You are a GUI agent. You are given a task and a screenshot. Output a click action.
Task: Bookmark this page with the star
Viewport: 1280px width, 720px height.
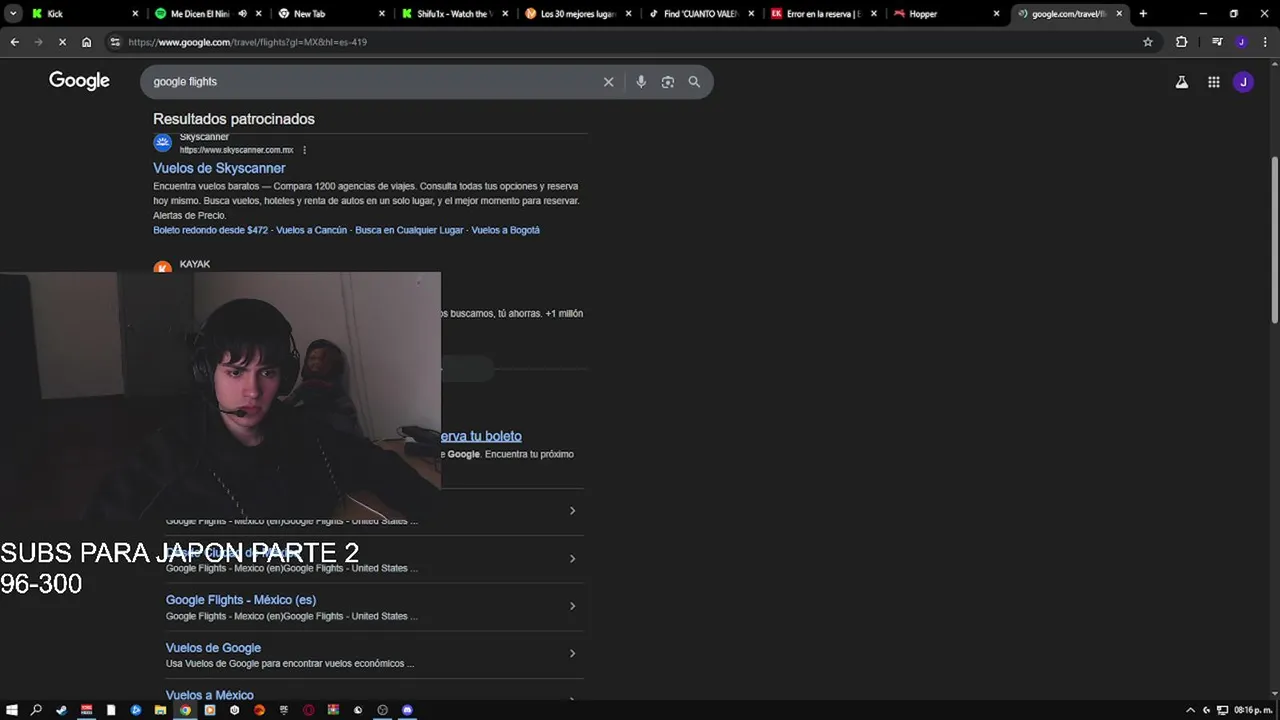click(1148, 42)
